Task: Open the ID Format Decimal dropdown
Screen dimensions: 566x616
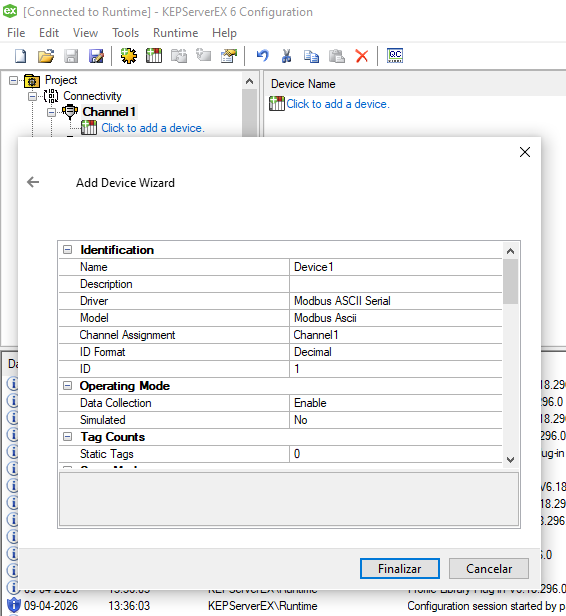Action: [x=396, y=352]
